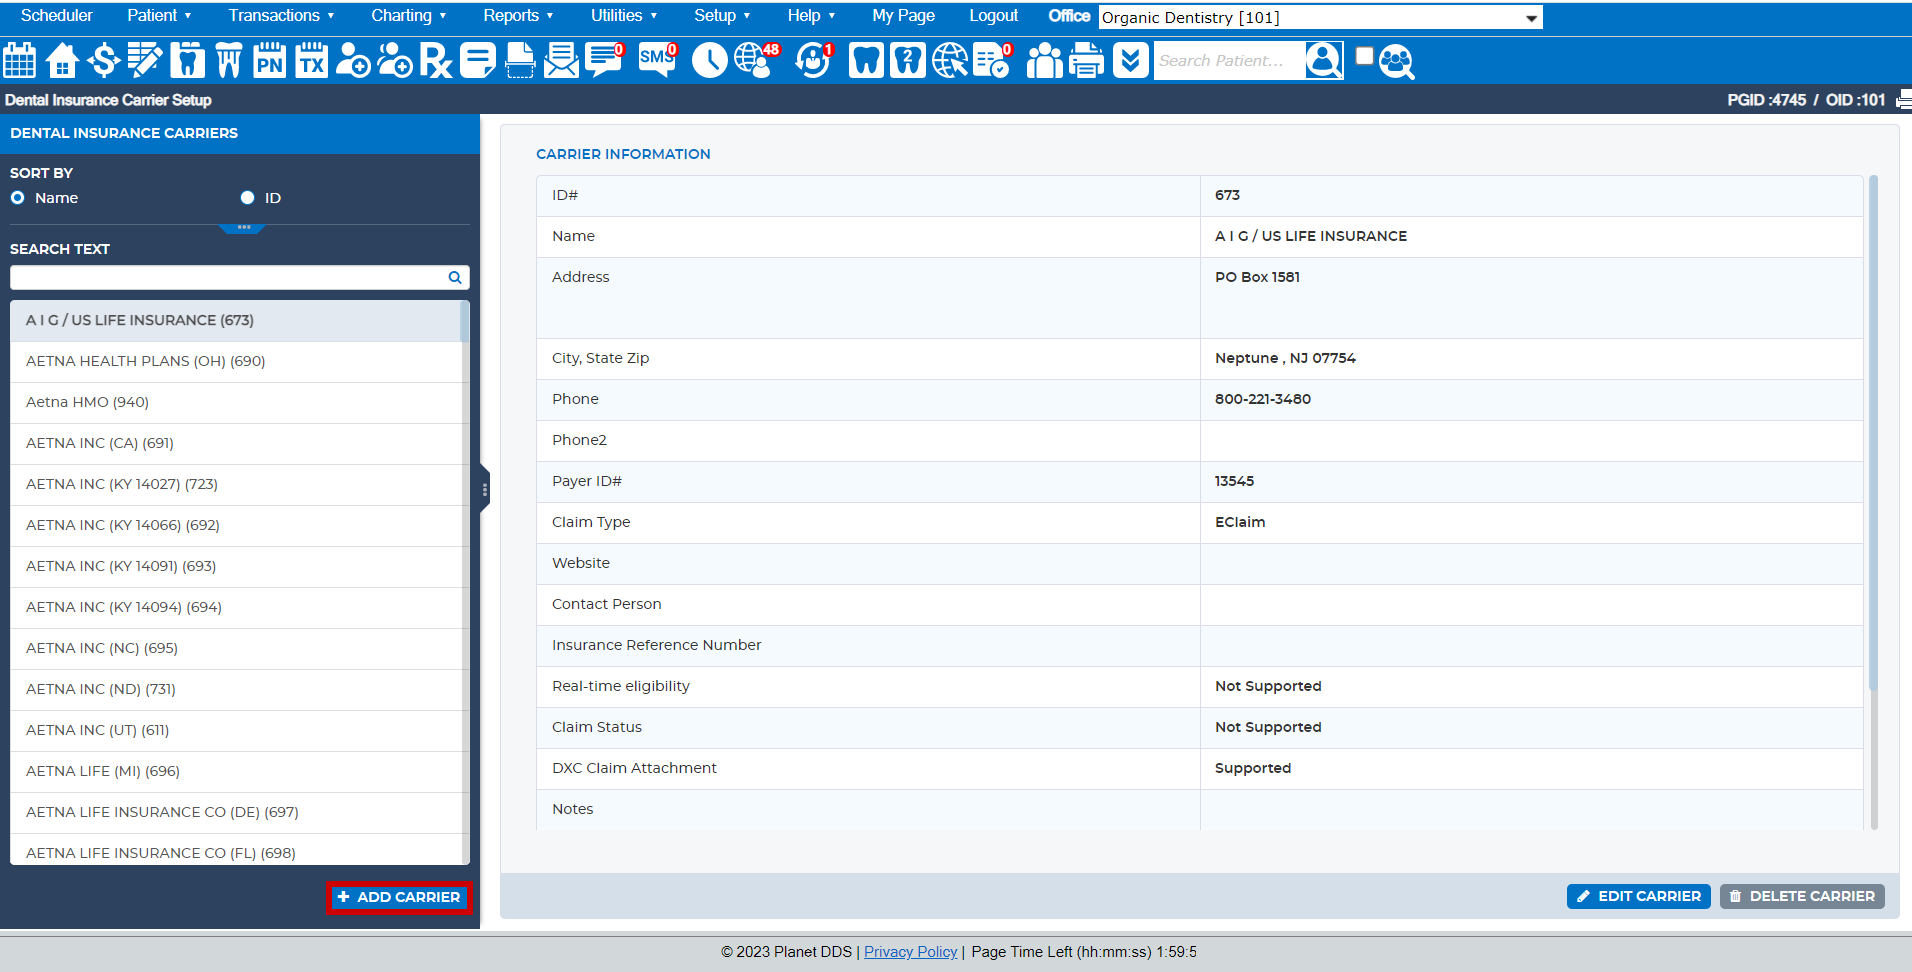Select the Name sort radio button

coord(18,198)
